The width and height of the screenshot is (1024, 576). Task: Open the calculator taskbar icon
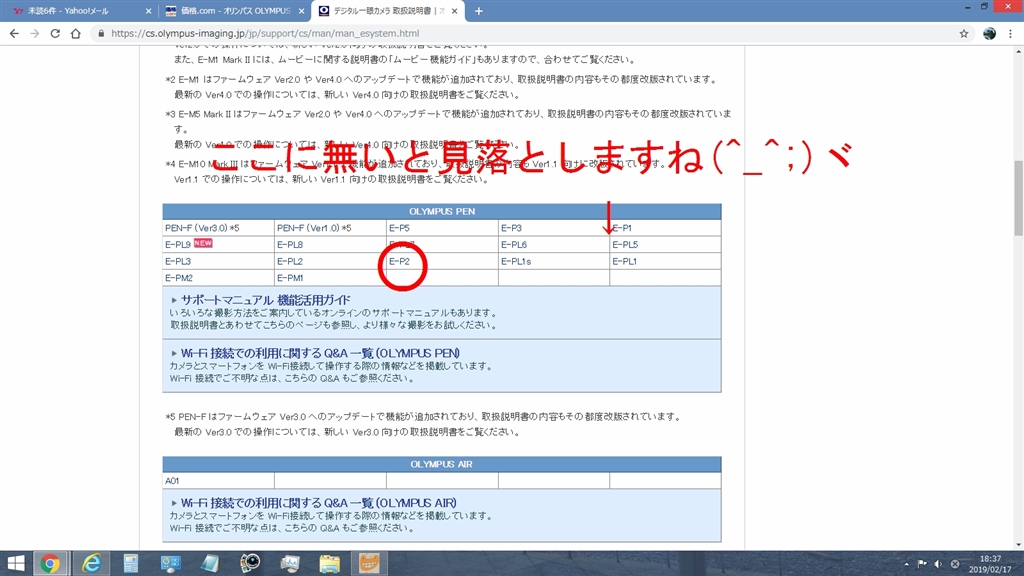[x=131, y=563]
